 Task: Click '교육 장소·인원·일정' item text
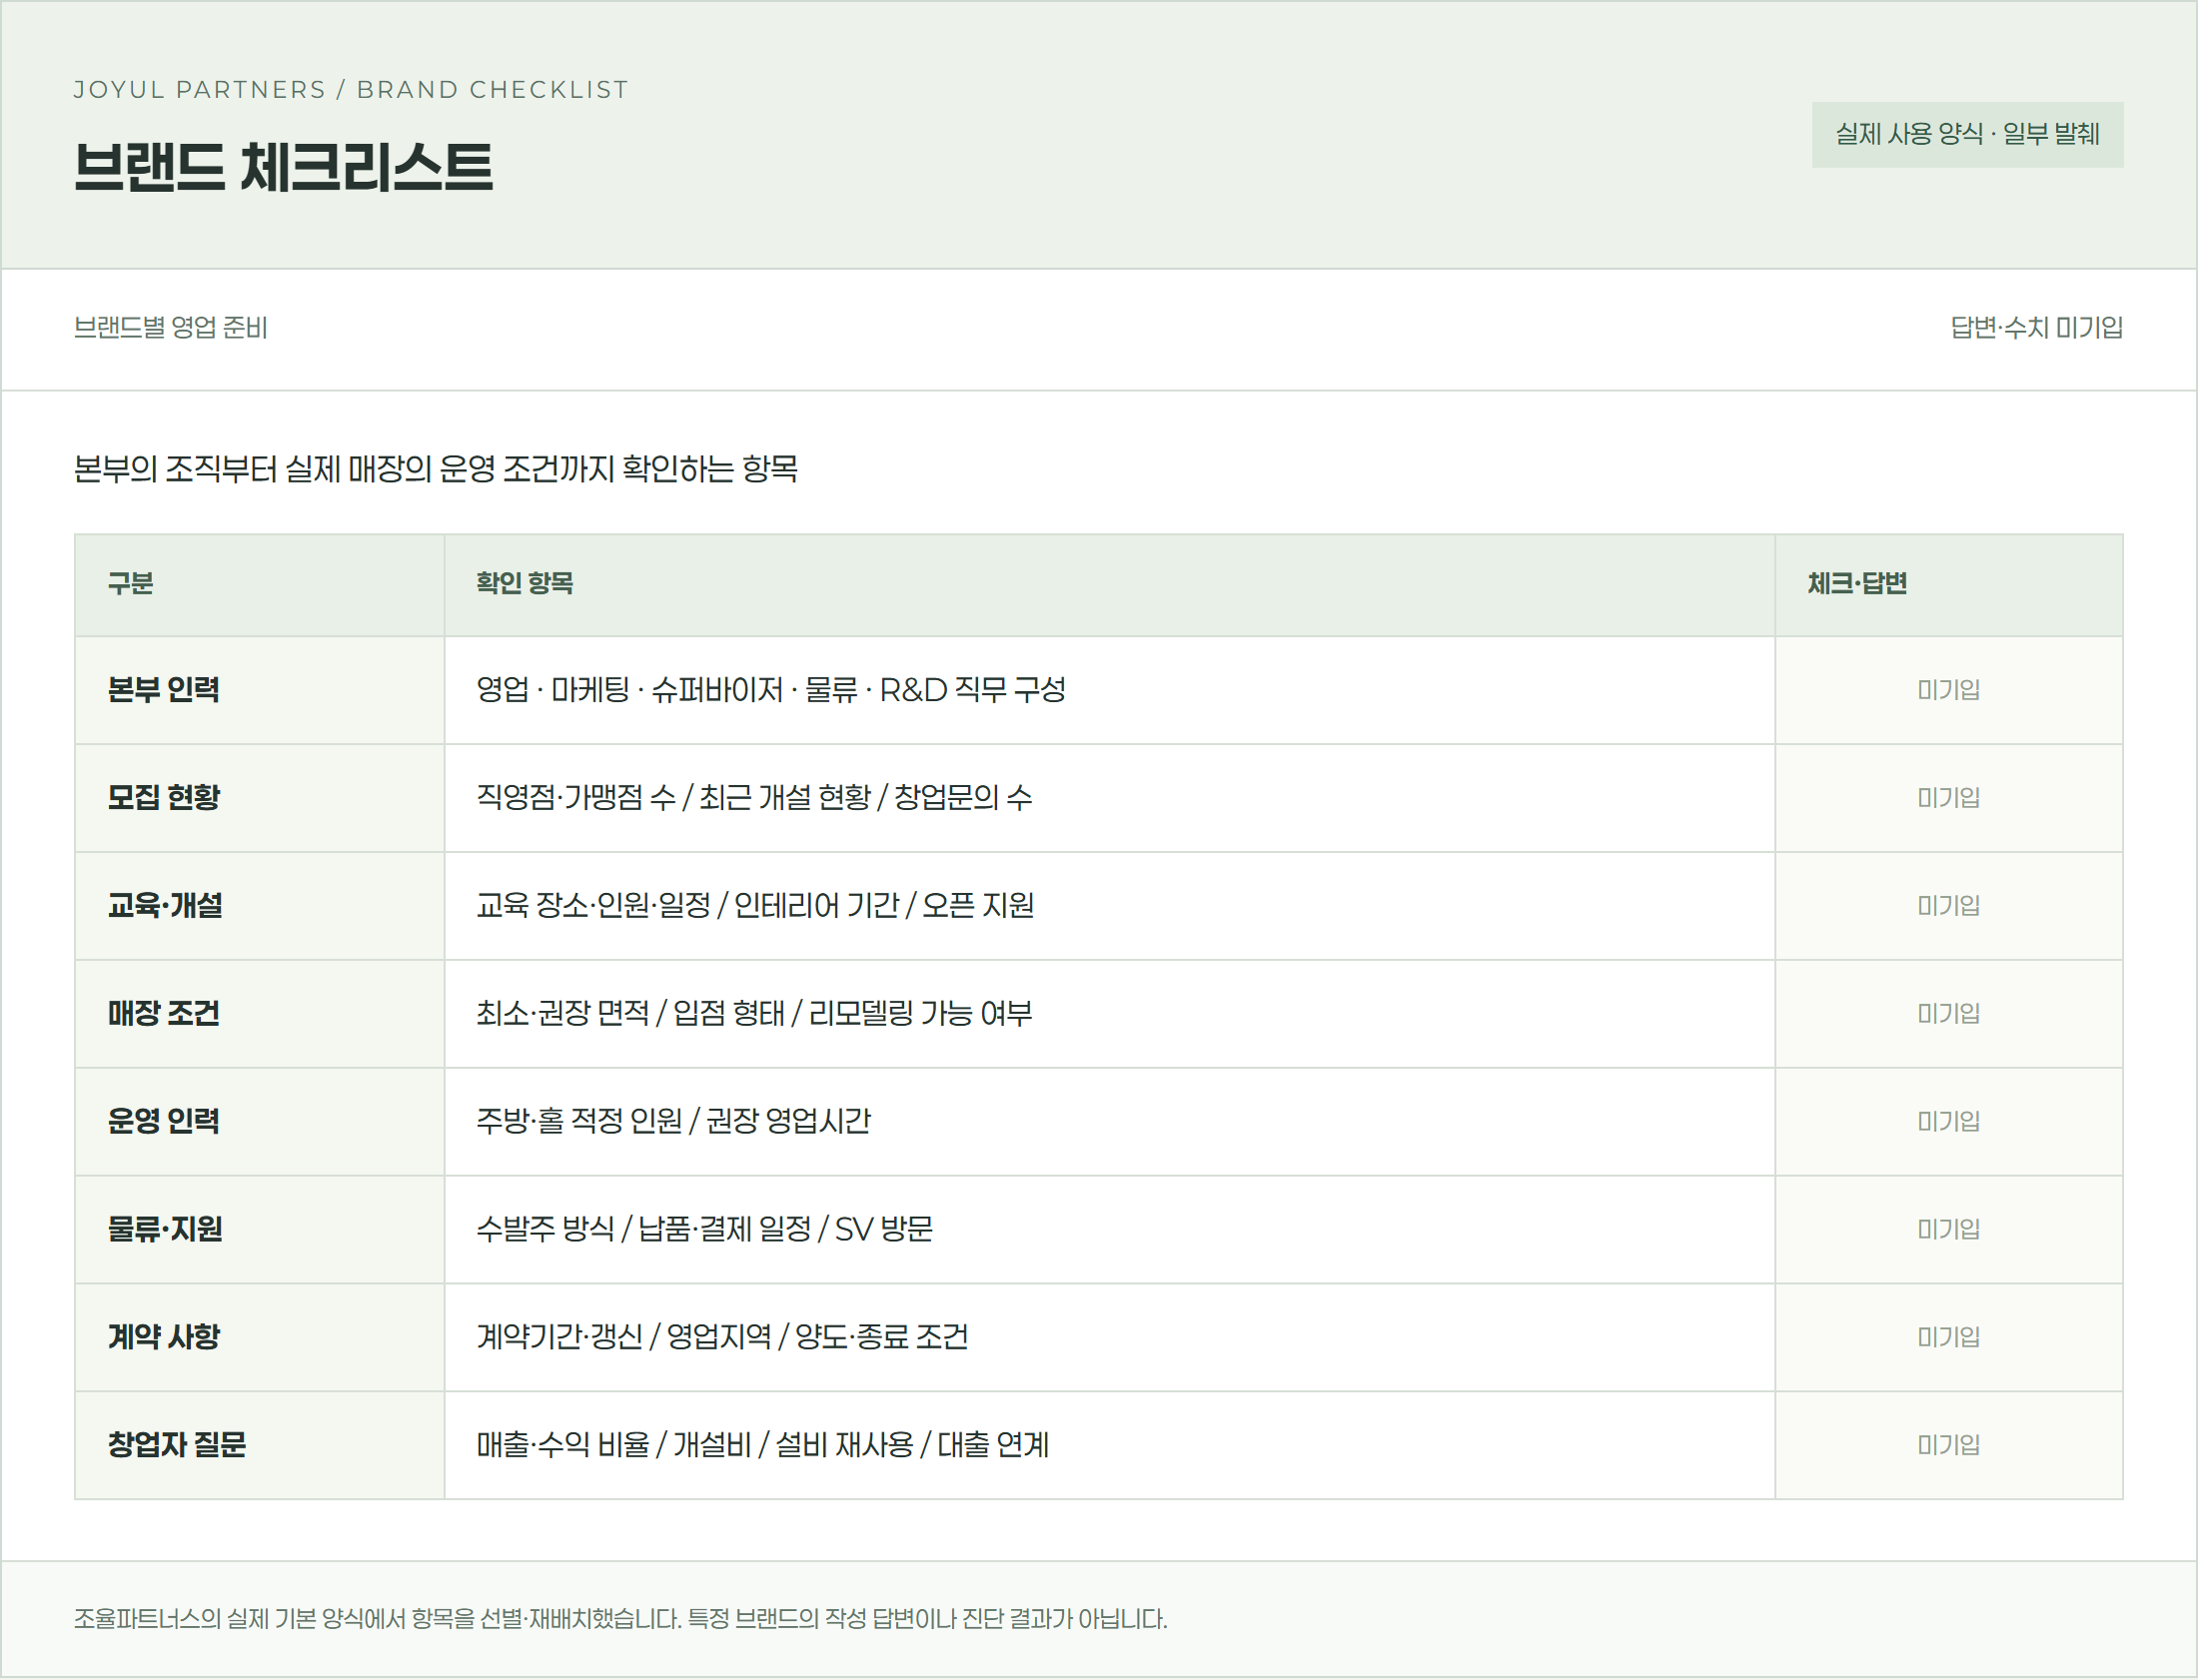pyautogui.click(x=593, y=906)
